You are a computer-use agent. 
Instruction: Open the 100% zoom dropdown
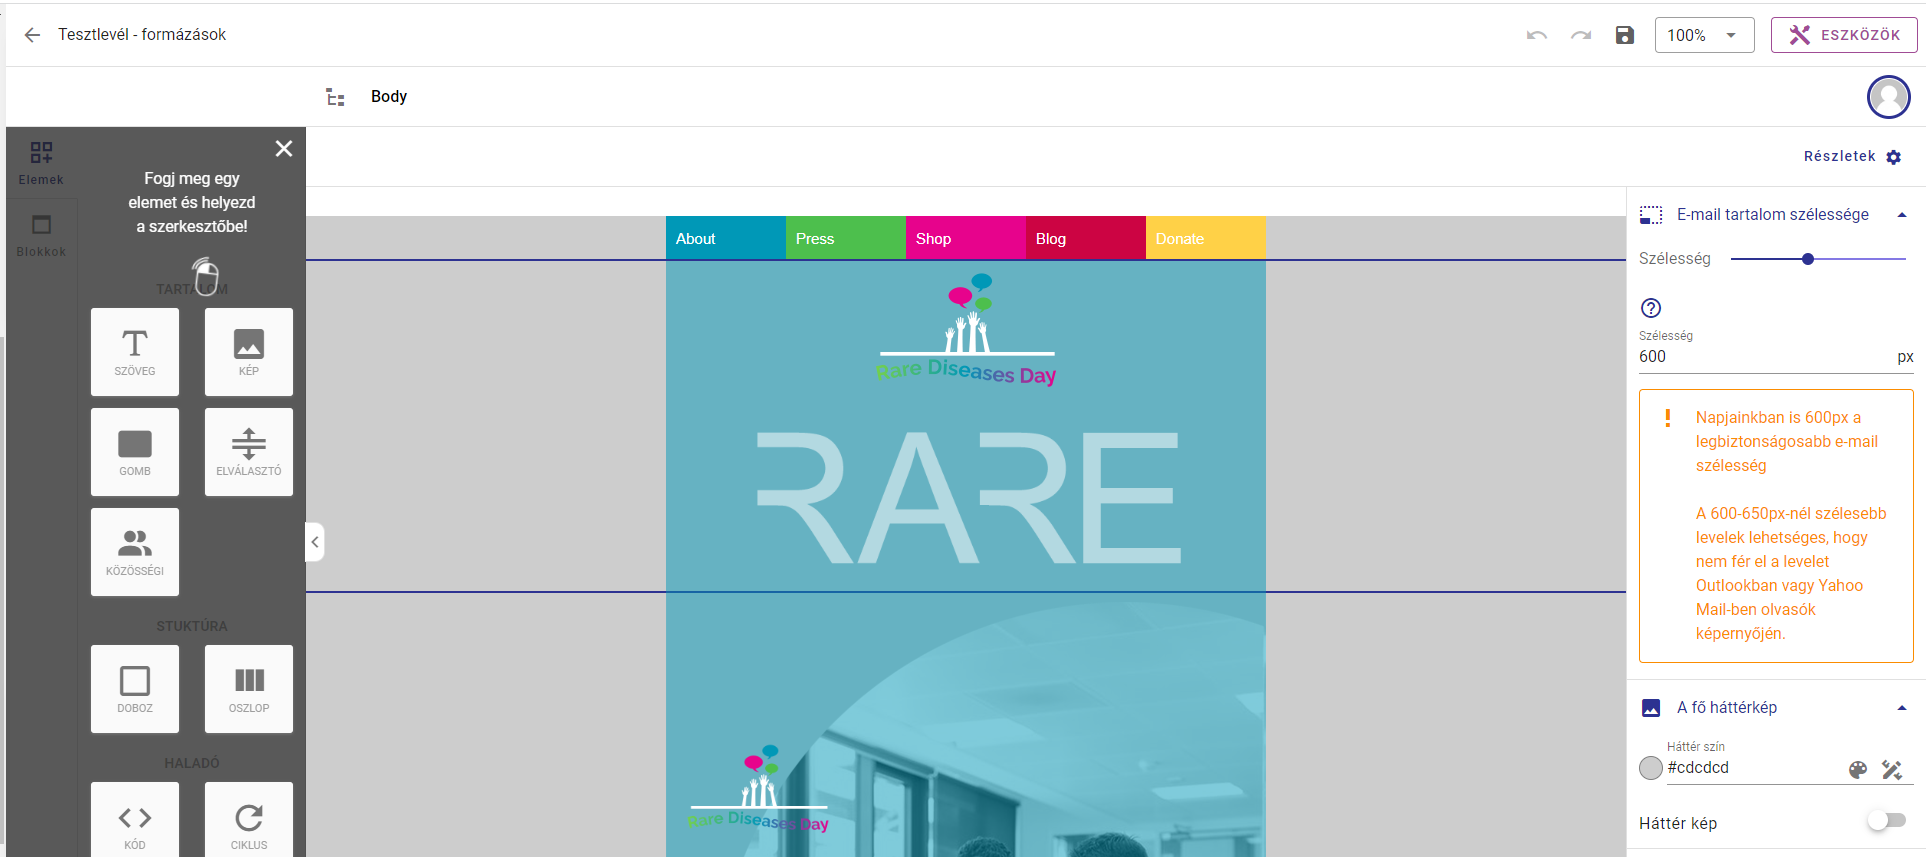(x=1704, y=35)
